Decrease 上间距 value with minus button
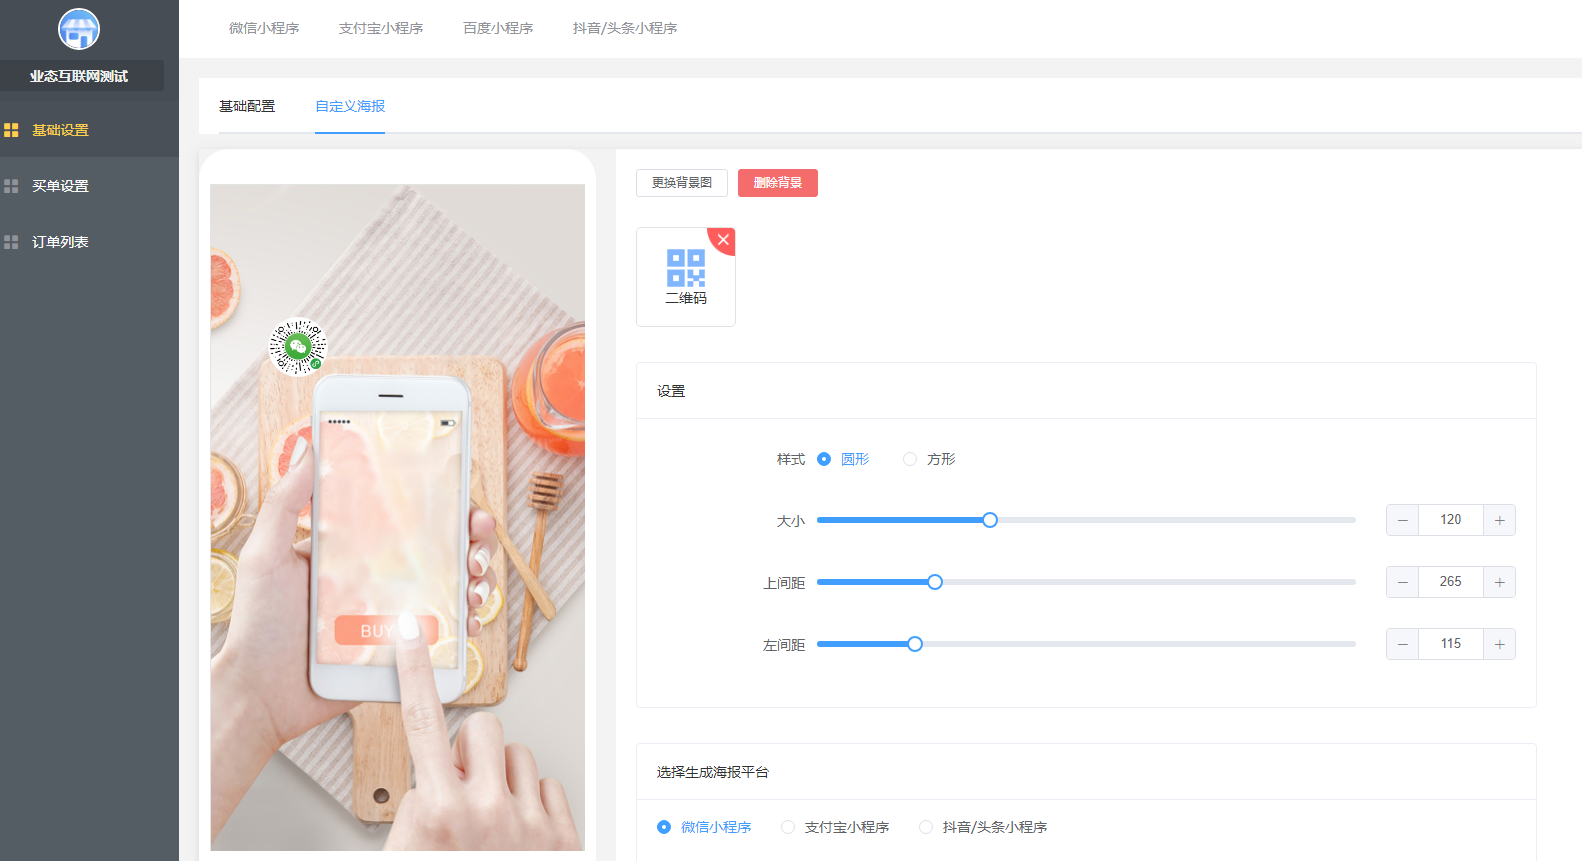1582x861 pixels. (x=1403, y=582)
